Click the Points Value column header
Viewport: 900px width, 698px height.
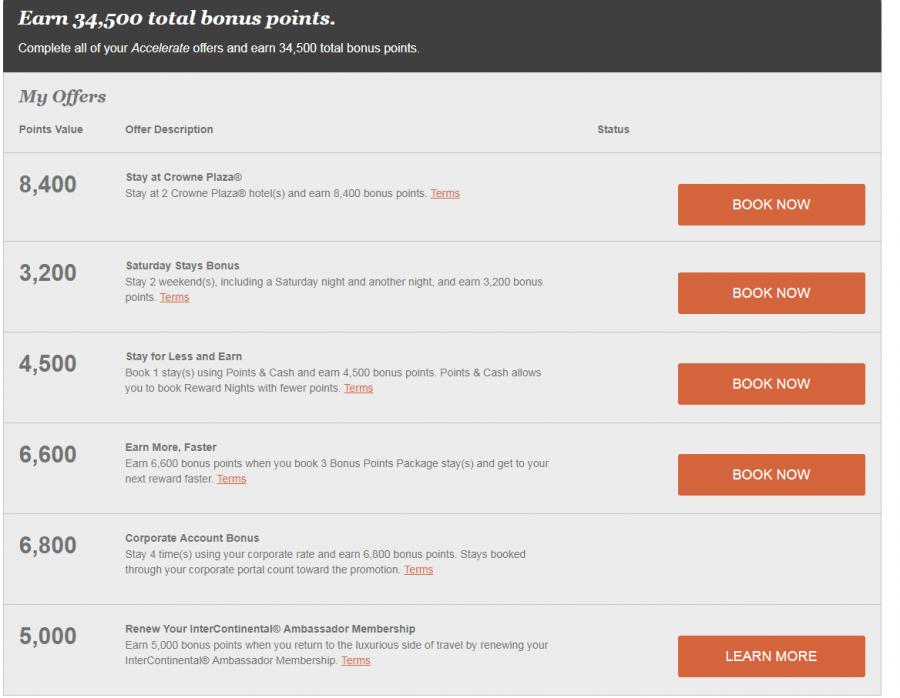tap(51, 130)
